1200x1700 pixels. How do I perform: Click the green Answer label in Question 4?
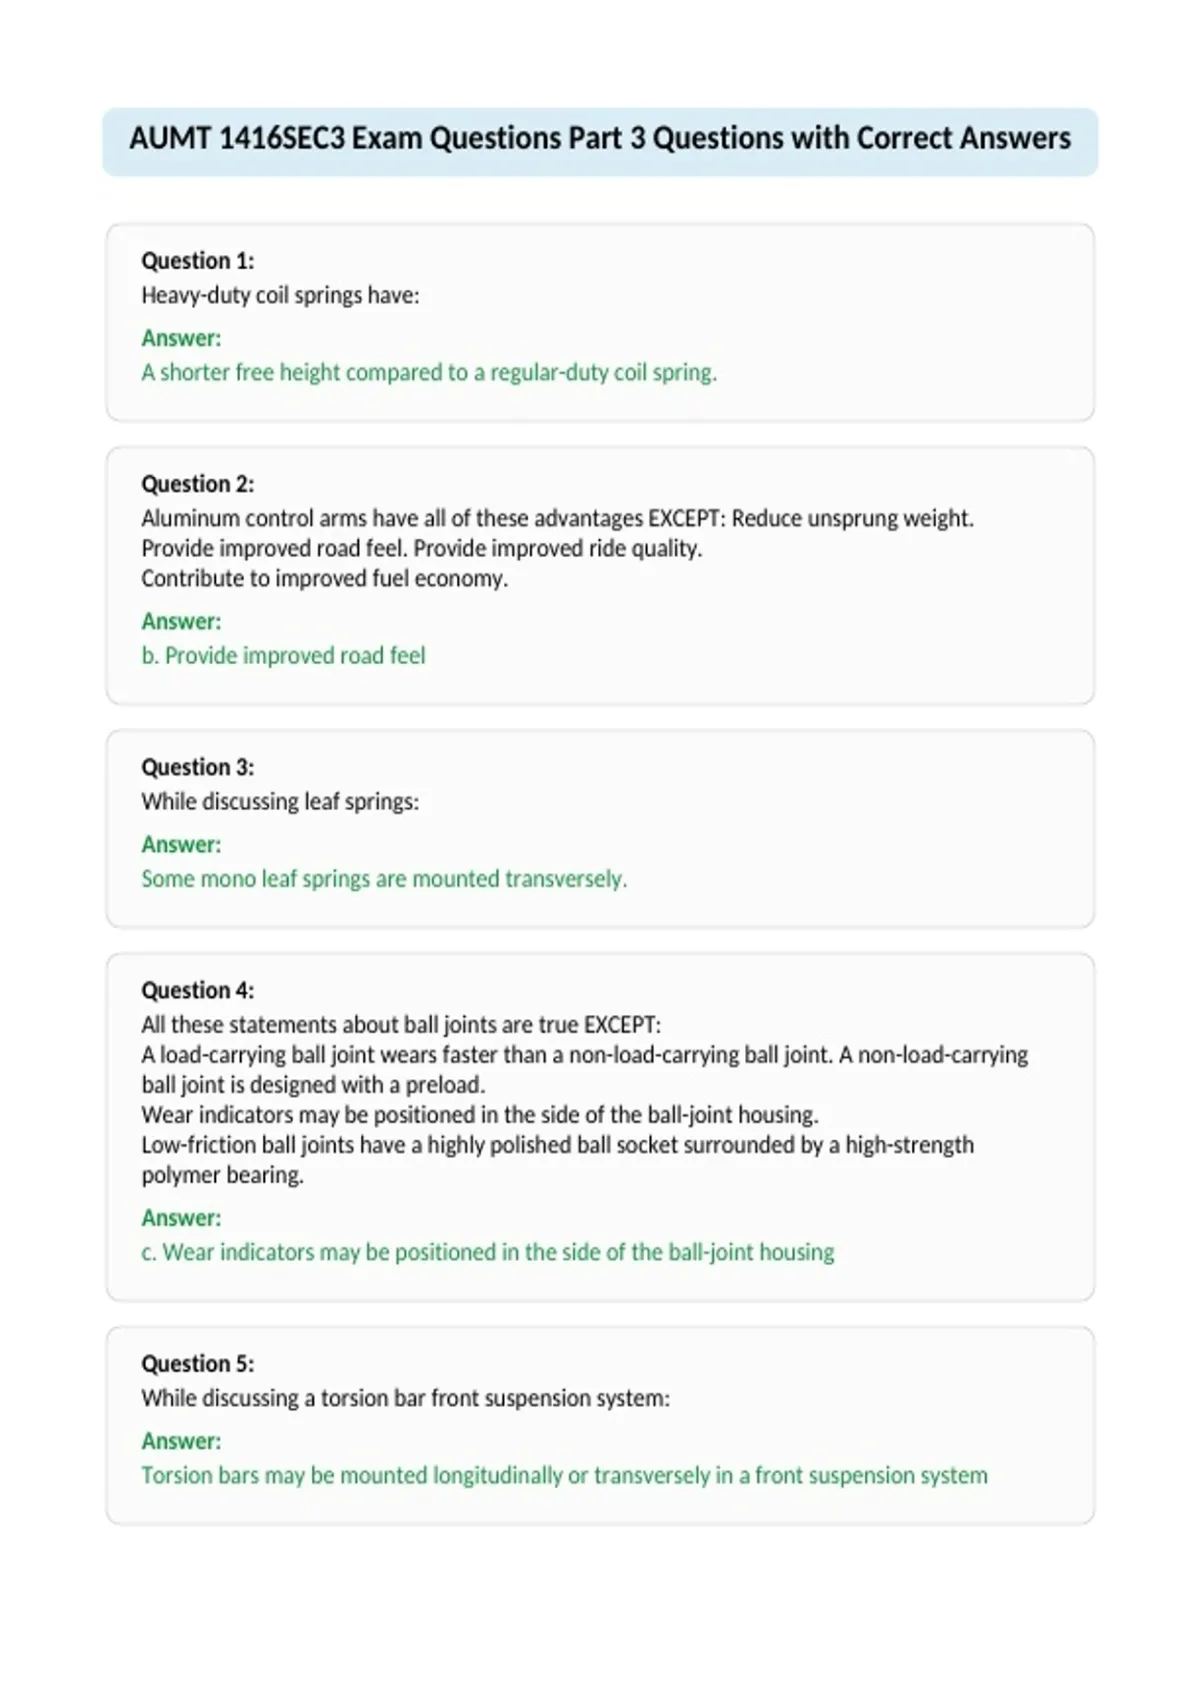point(181,1218)
